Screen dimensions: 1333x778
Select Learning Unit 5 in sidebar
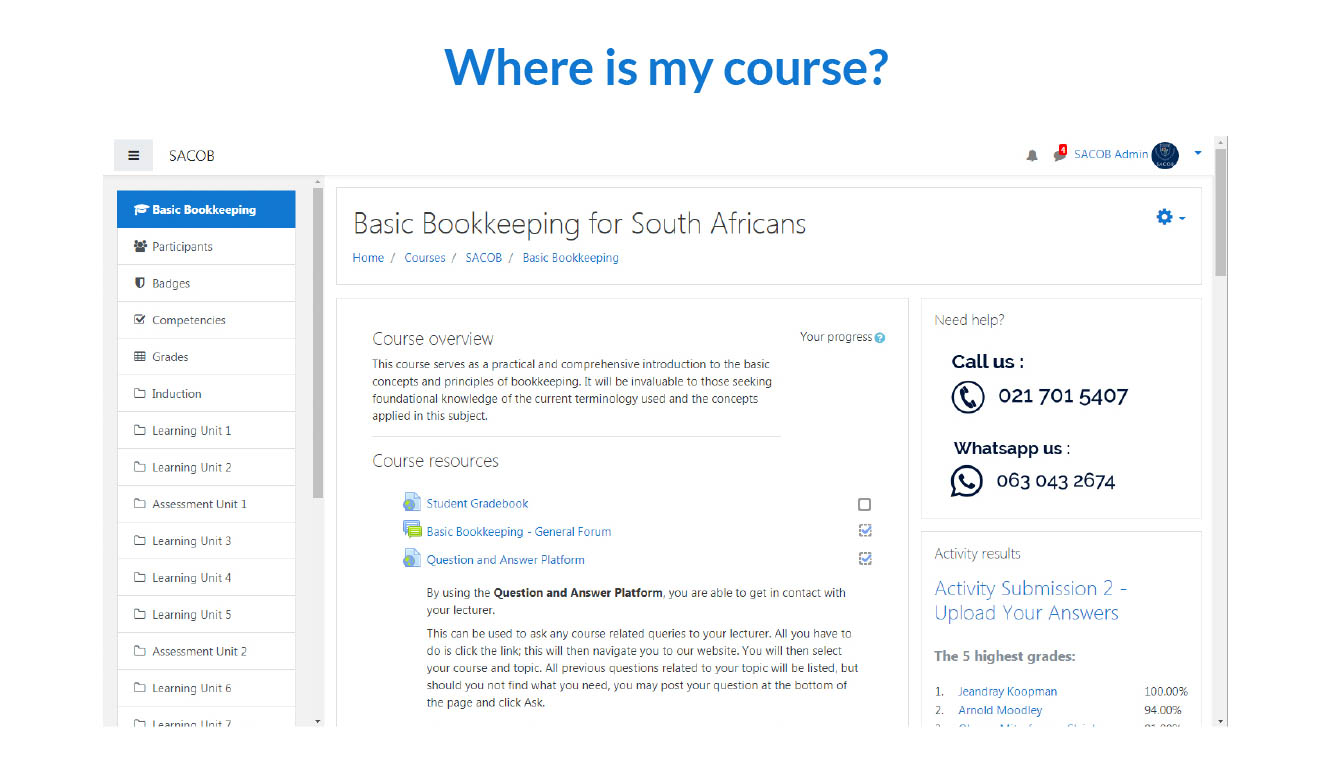pos(206,615)
